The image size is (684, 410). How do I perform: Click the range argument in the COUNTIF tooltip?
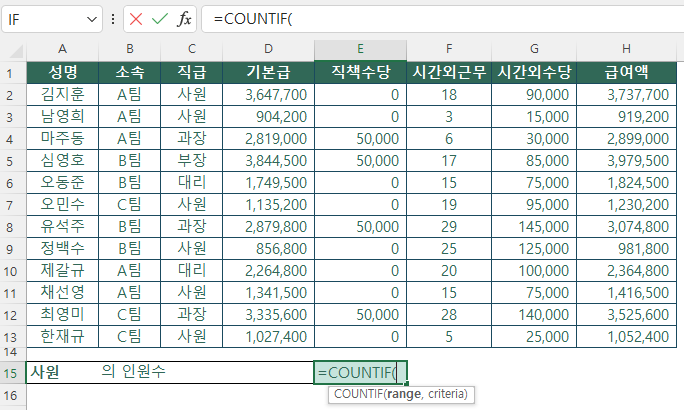coord(404,394)
